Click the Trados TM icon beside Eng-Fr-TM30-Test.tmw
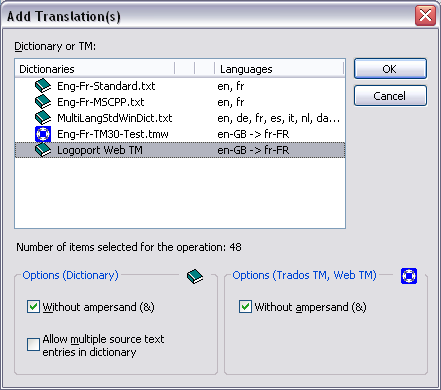The height and width of the screenshot is (390, 441). click(43, 134)
